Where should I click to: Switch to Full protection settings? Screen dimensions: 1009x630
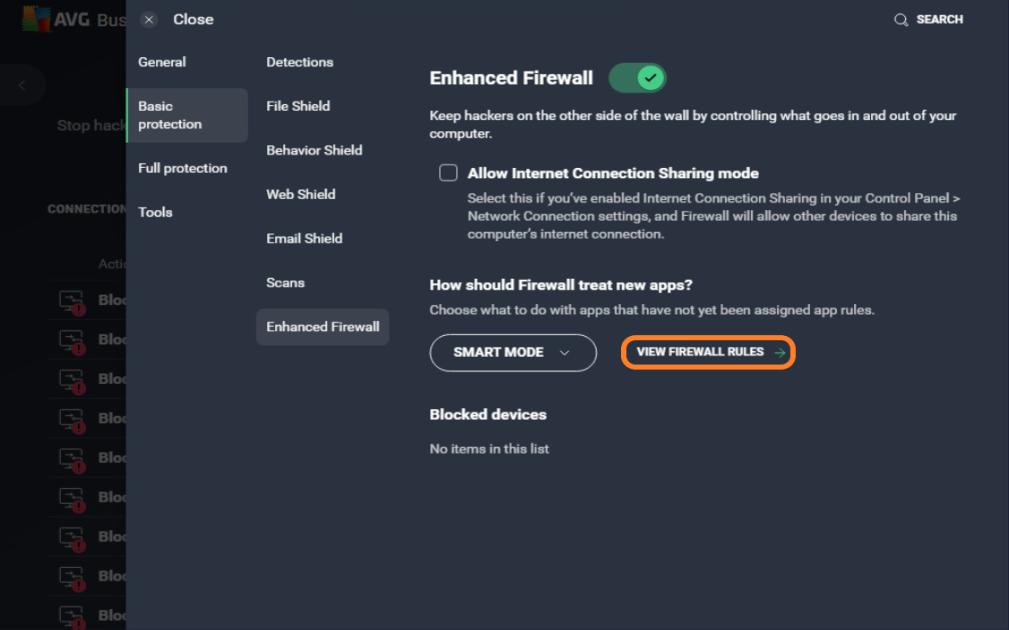click(183, 168)
